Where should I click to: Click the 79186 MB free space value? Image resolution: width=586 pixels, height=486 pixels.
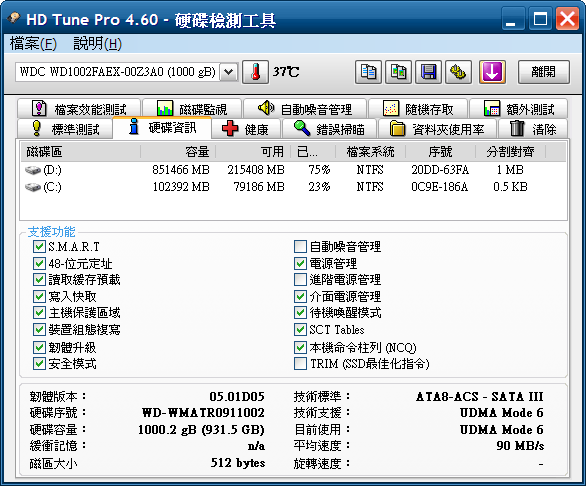pos(259,187)
